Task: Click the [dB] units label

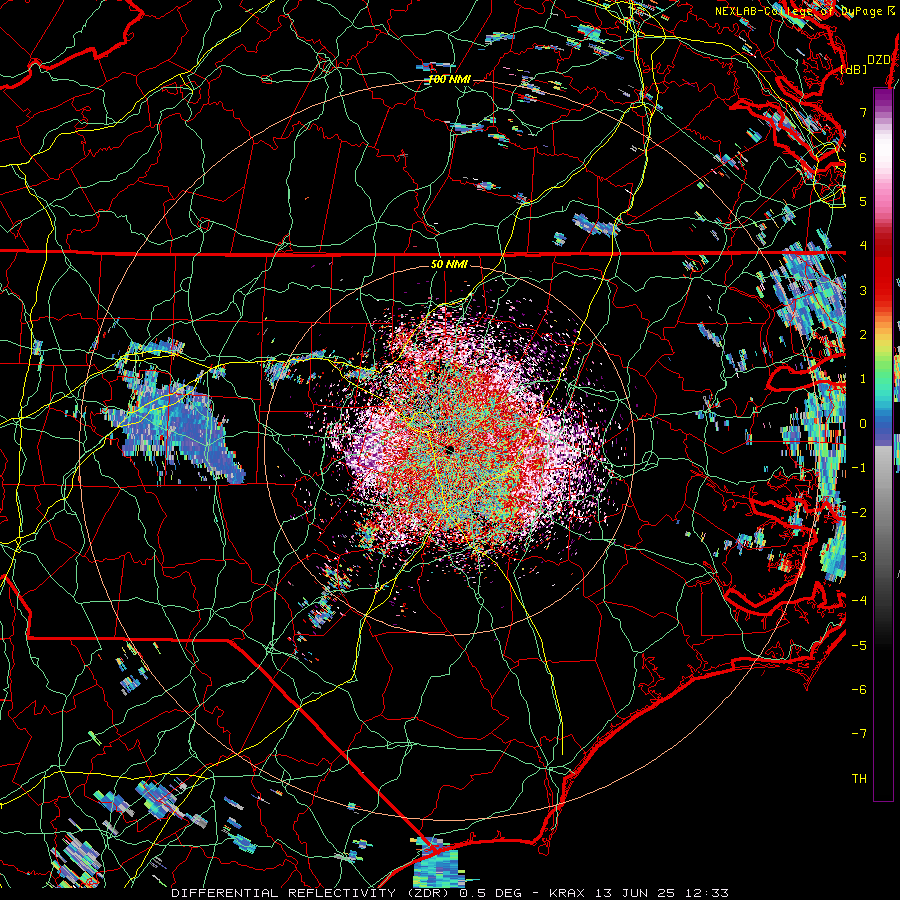Action: click(854, 70)
